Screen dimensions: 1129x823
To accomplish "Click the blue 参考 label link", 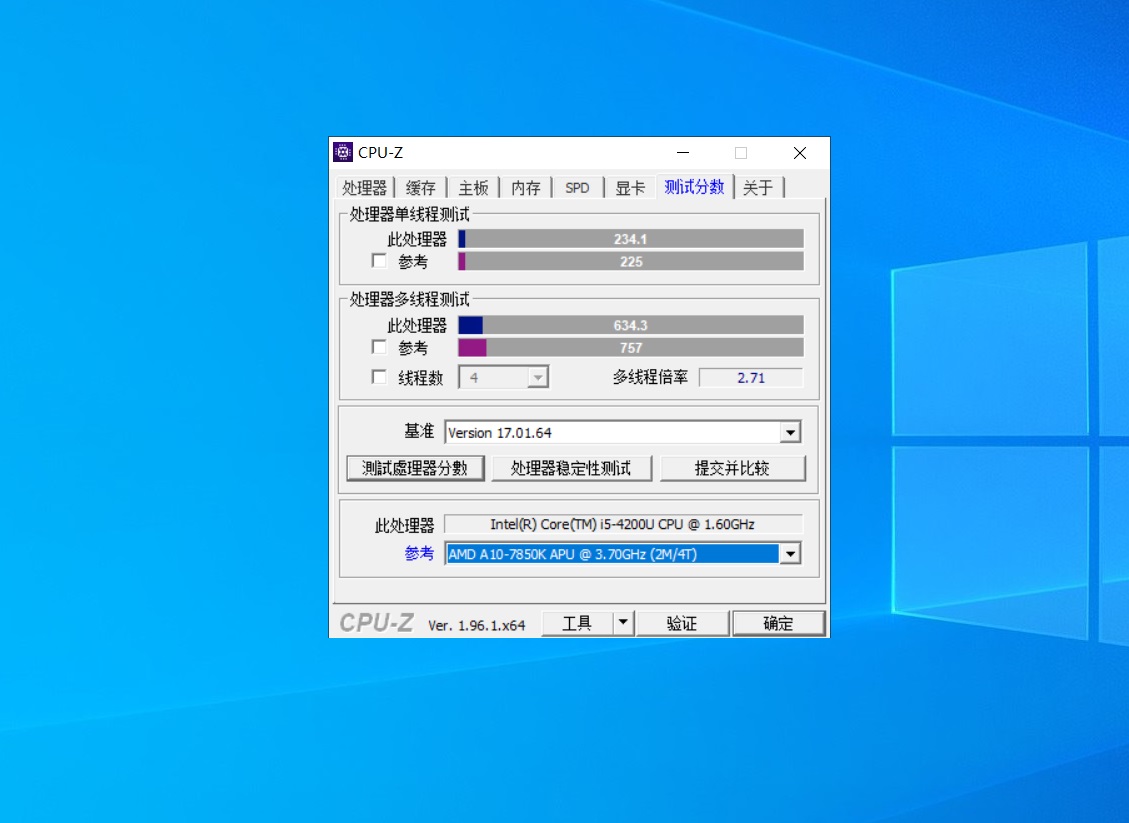I will click(x=419, y=554).
